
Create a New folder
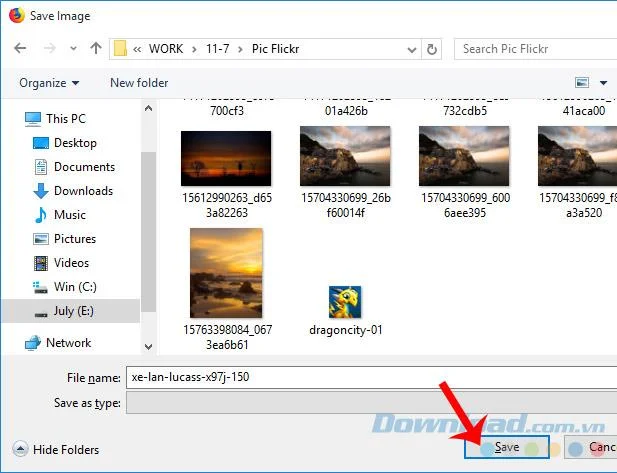[x=139, y=83]
